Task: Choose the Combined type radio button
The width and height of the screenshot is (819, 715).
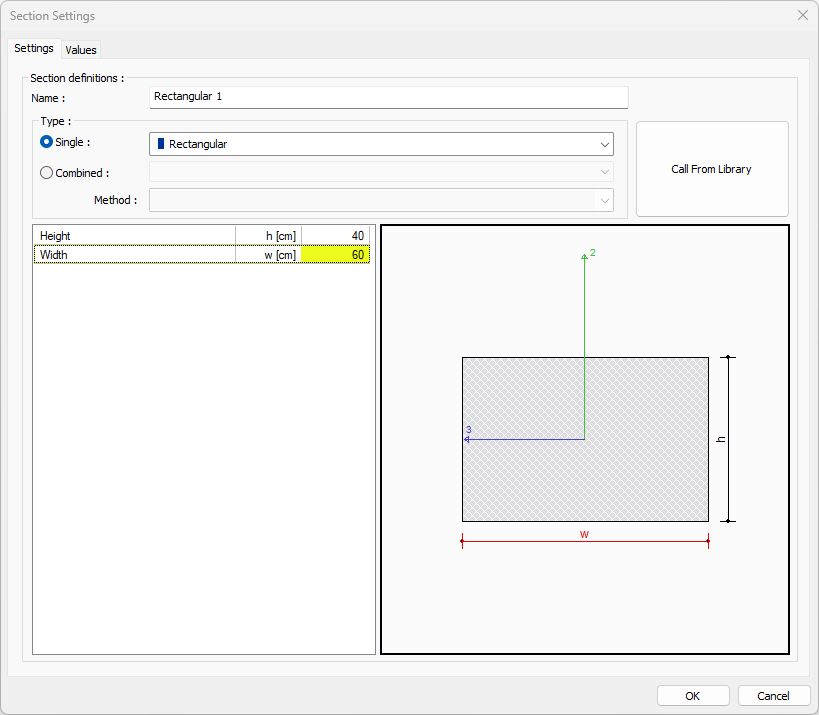Action: tap(46, 173)
